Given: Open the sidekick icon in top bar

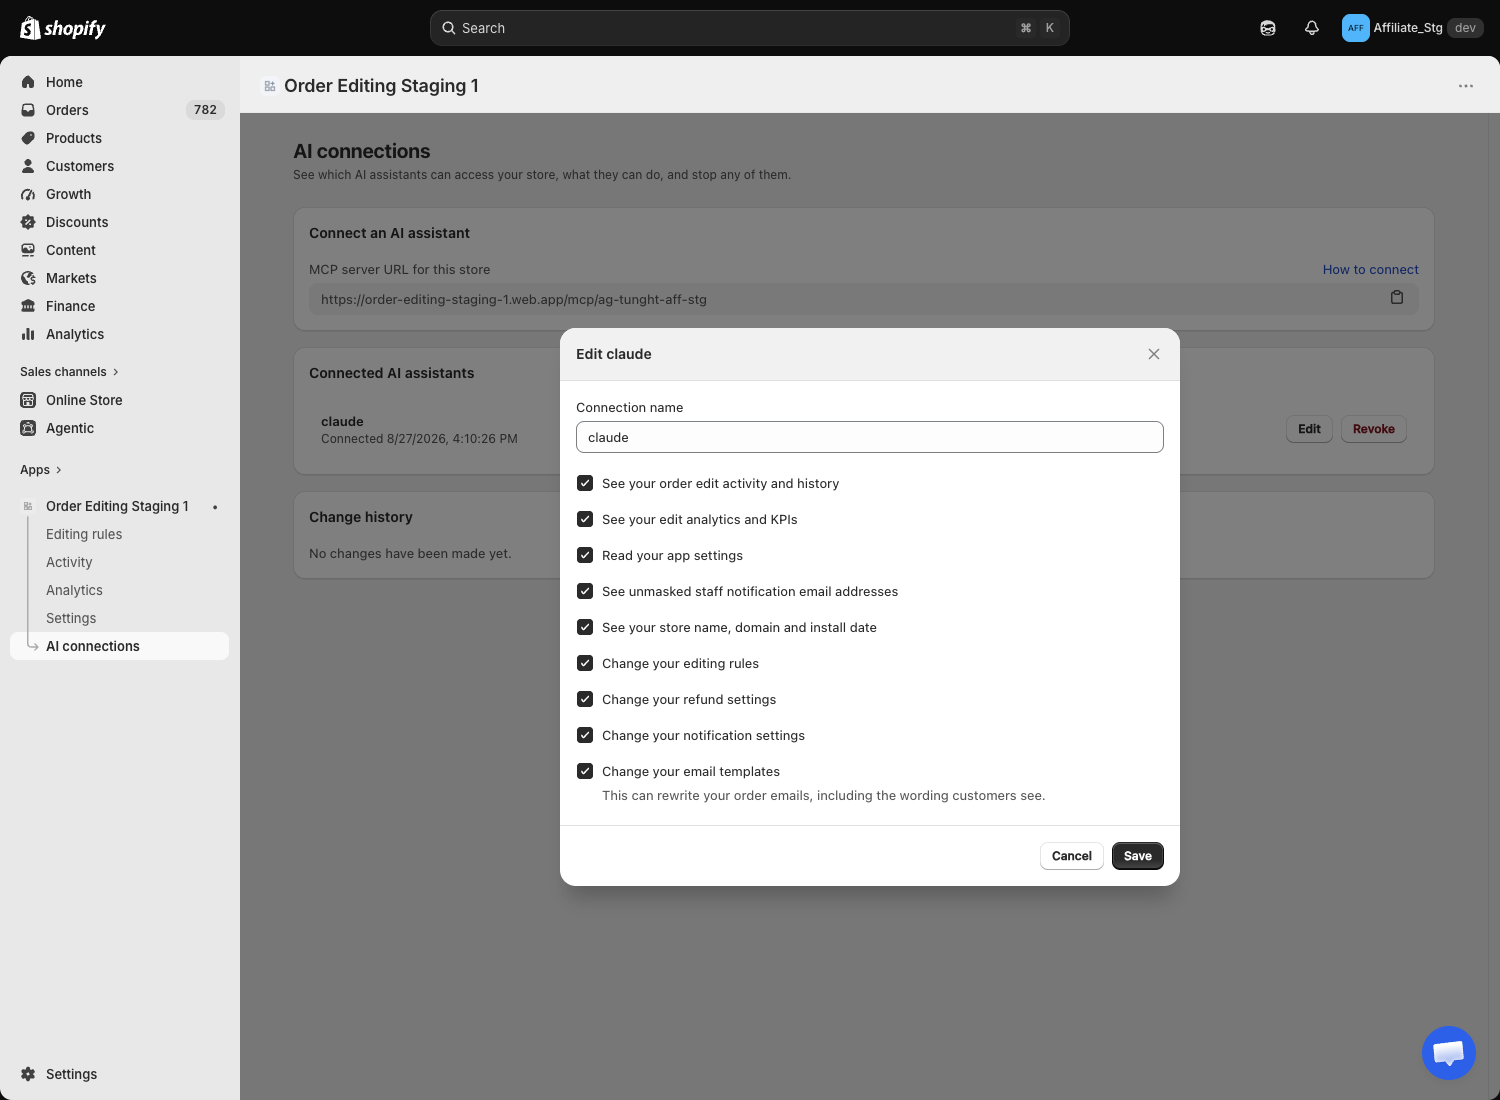Looking at the screenshot, I should click(1268, 28).
